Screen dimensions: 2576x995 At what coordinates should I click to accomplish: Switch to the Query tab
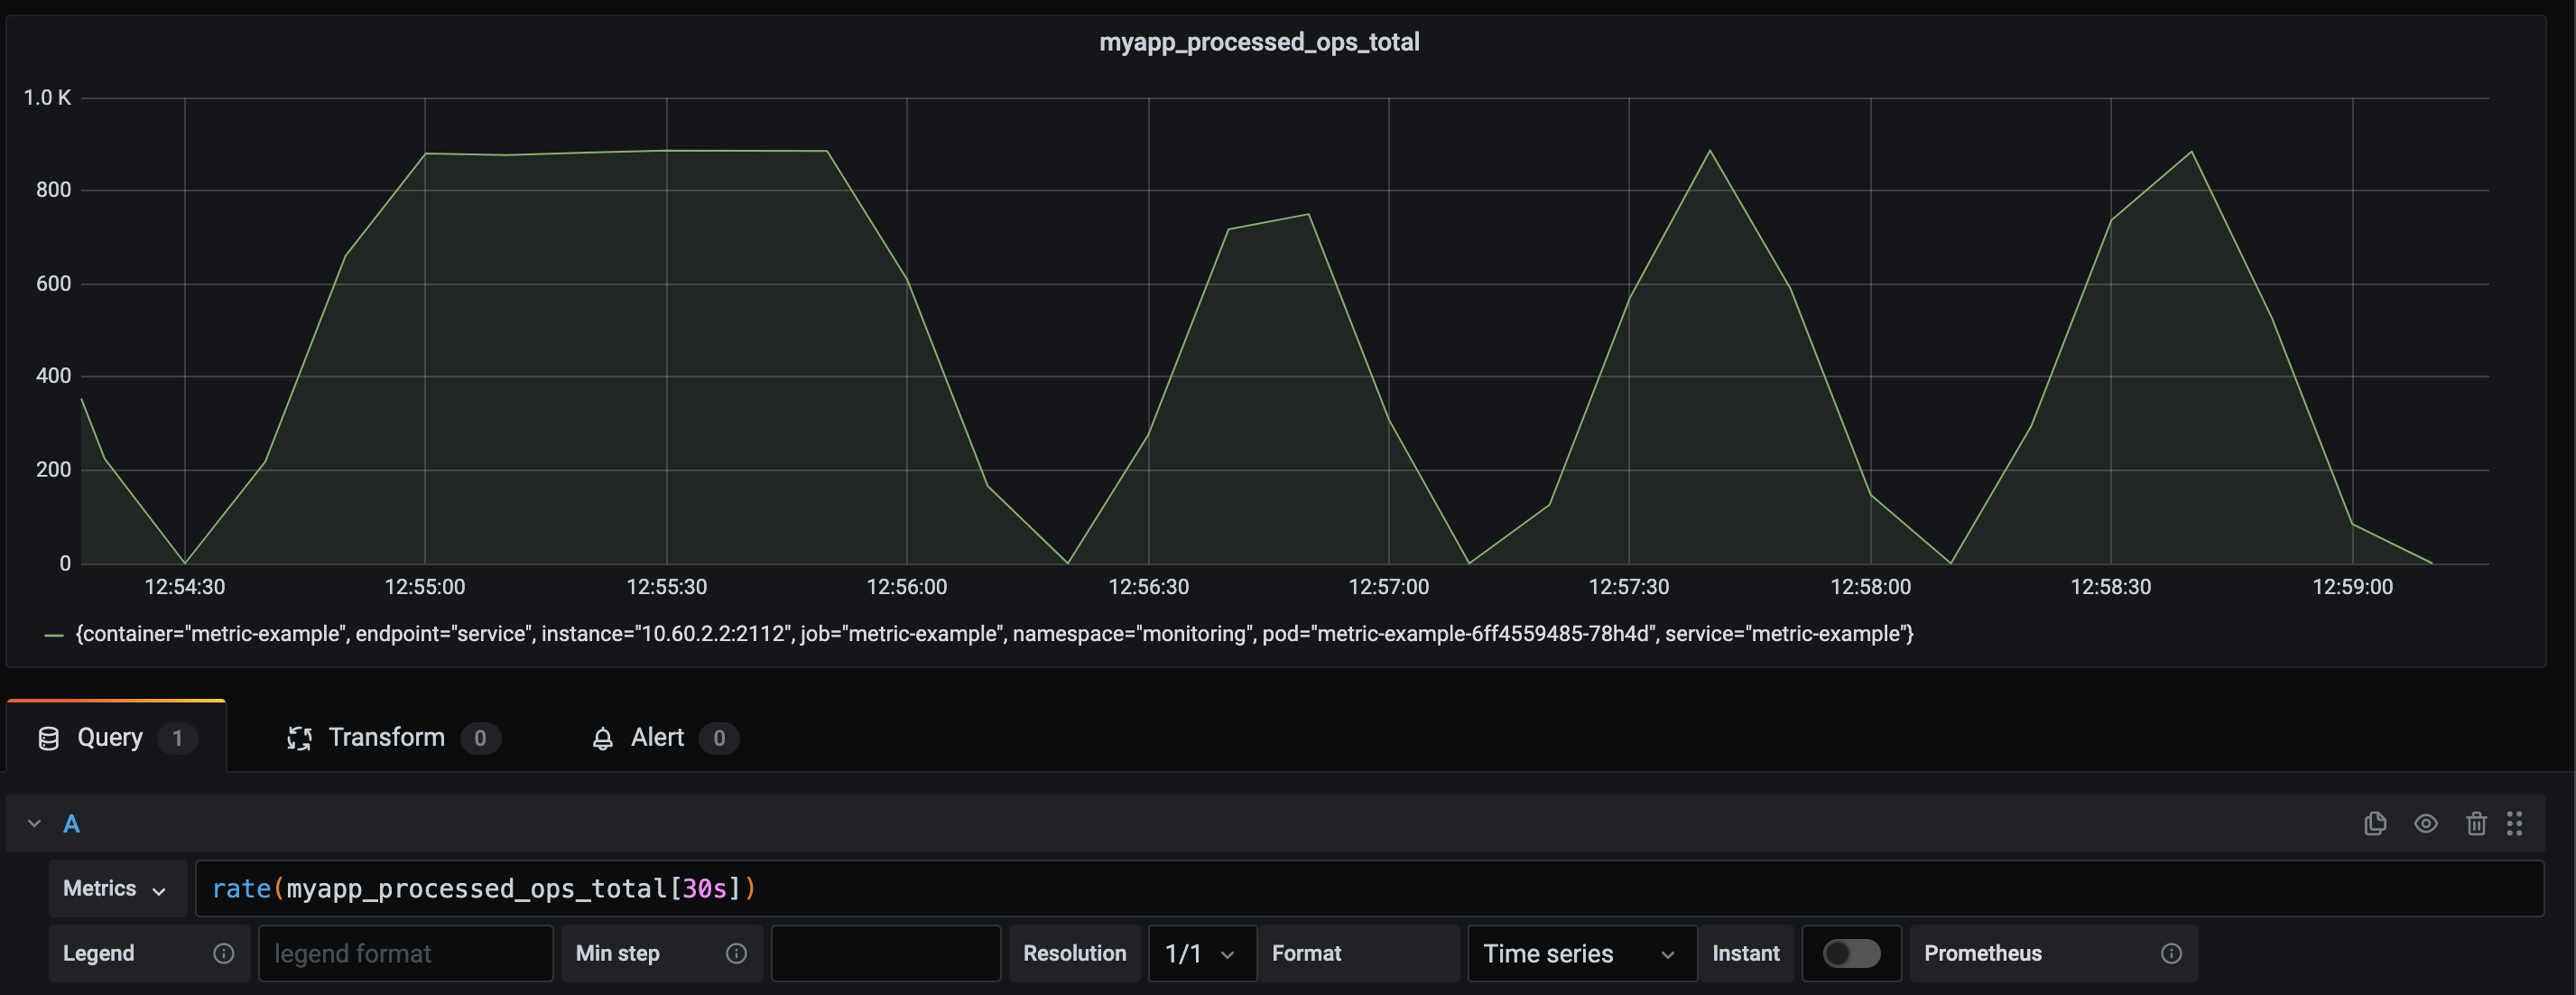(x=116, y=737)
